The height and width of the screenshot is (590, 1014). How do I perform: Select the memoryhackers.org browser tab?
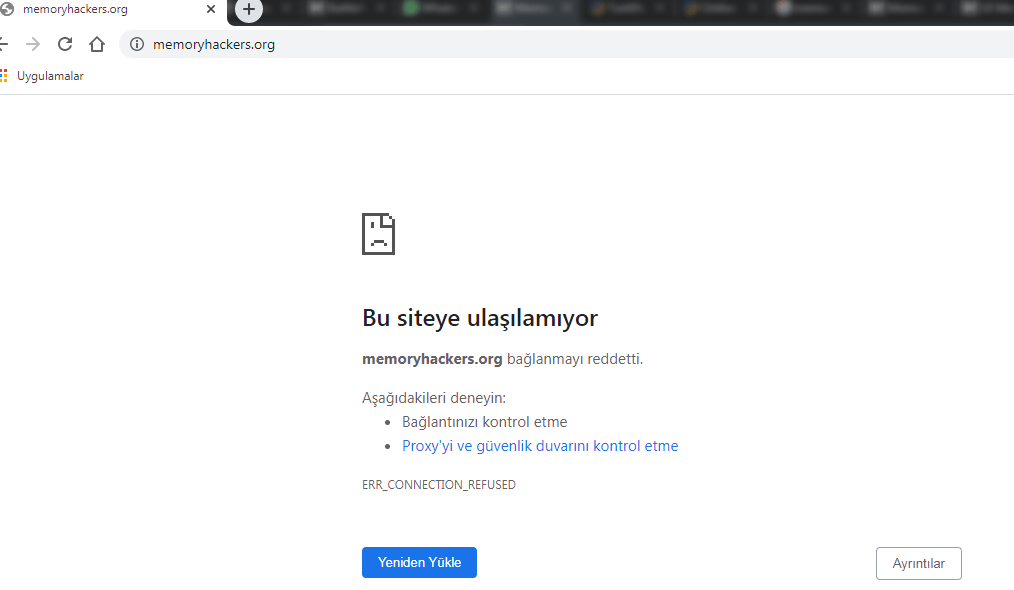111,10
